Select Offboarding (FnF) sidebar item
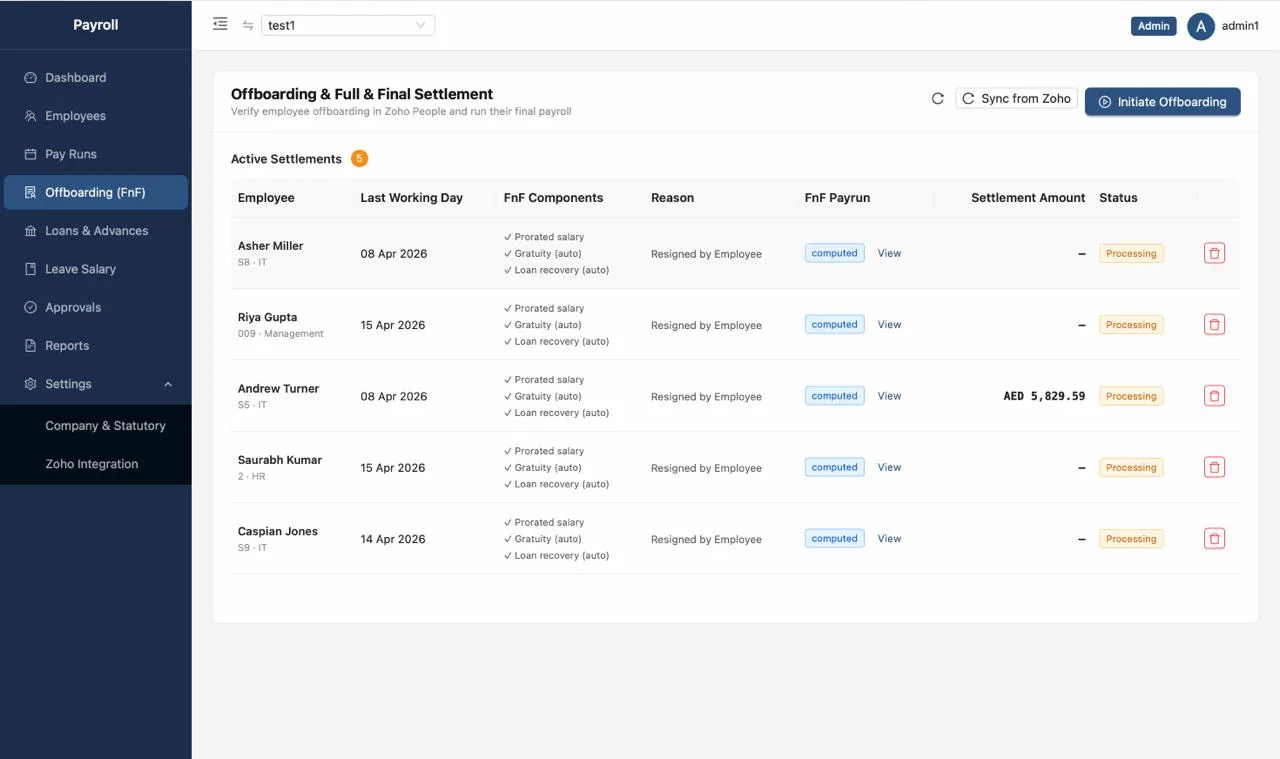1280x759 pixels. [96, 192]
